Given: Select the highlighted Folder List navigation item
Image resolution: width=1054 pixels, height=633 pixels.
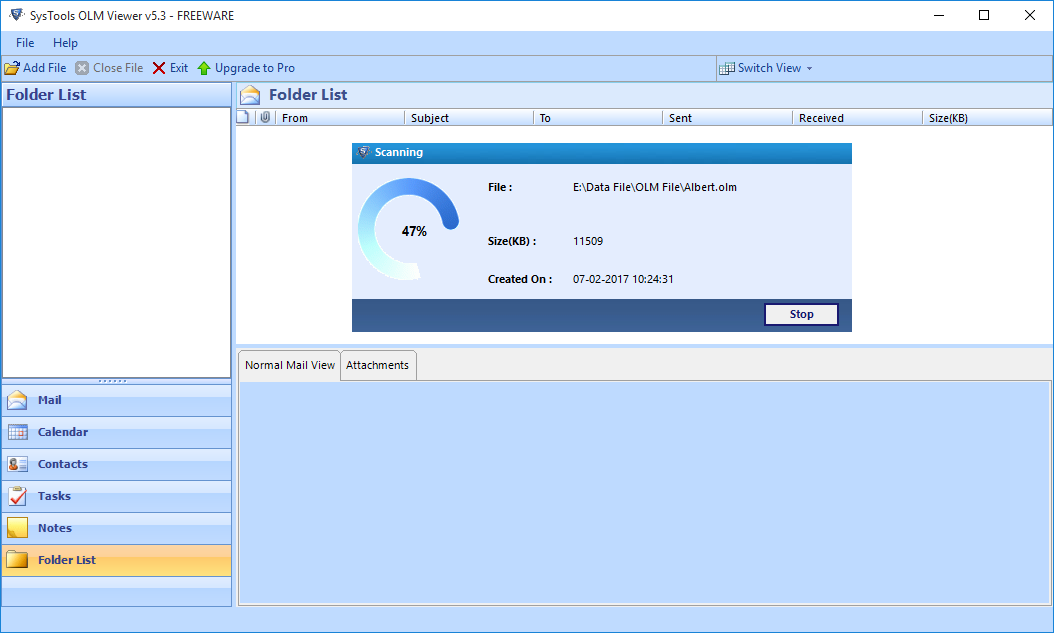Looking at the screenshot, I should coord(117,560).
